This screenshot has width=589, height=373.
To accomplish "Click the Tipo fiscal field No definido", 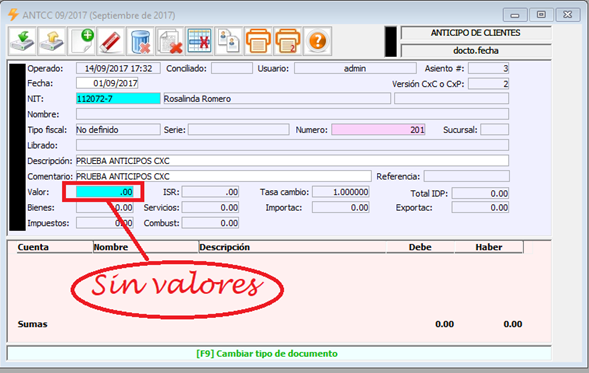I will 118,130.
